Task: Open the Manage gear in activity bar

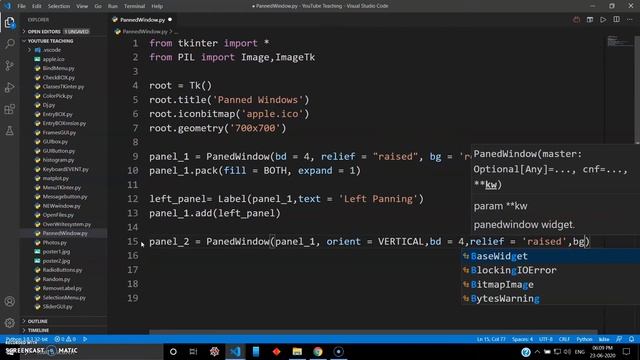Action: 9,323
